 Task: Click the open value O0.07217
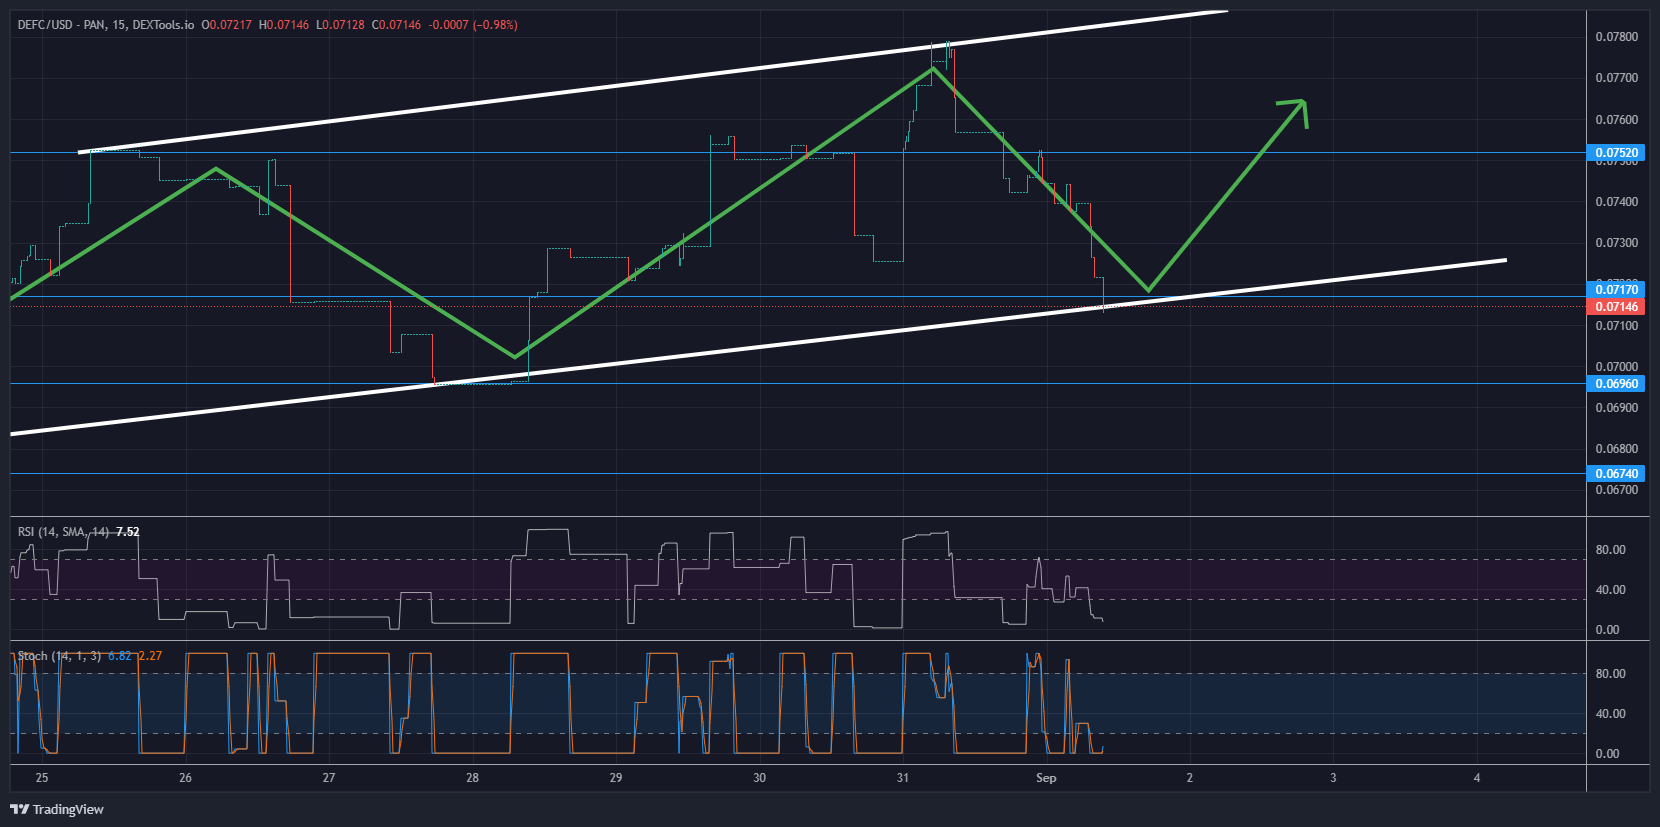[x=227, y=25]
